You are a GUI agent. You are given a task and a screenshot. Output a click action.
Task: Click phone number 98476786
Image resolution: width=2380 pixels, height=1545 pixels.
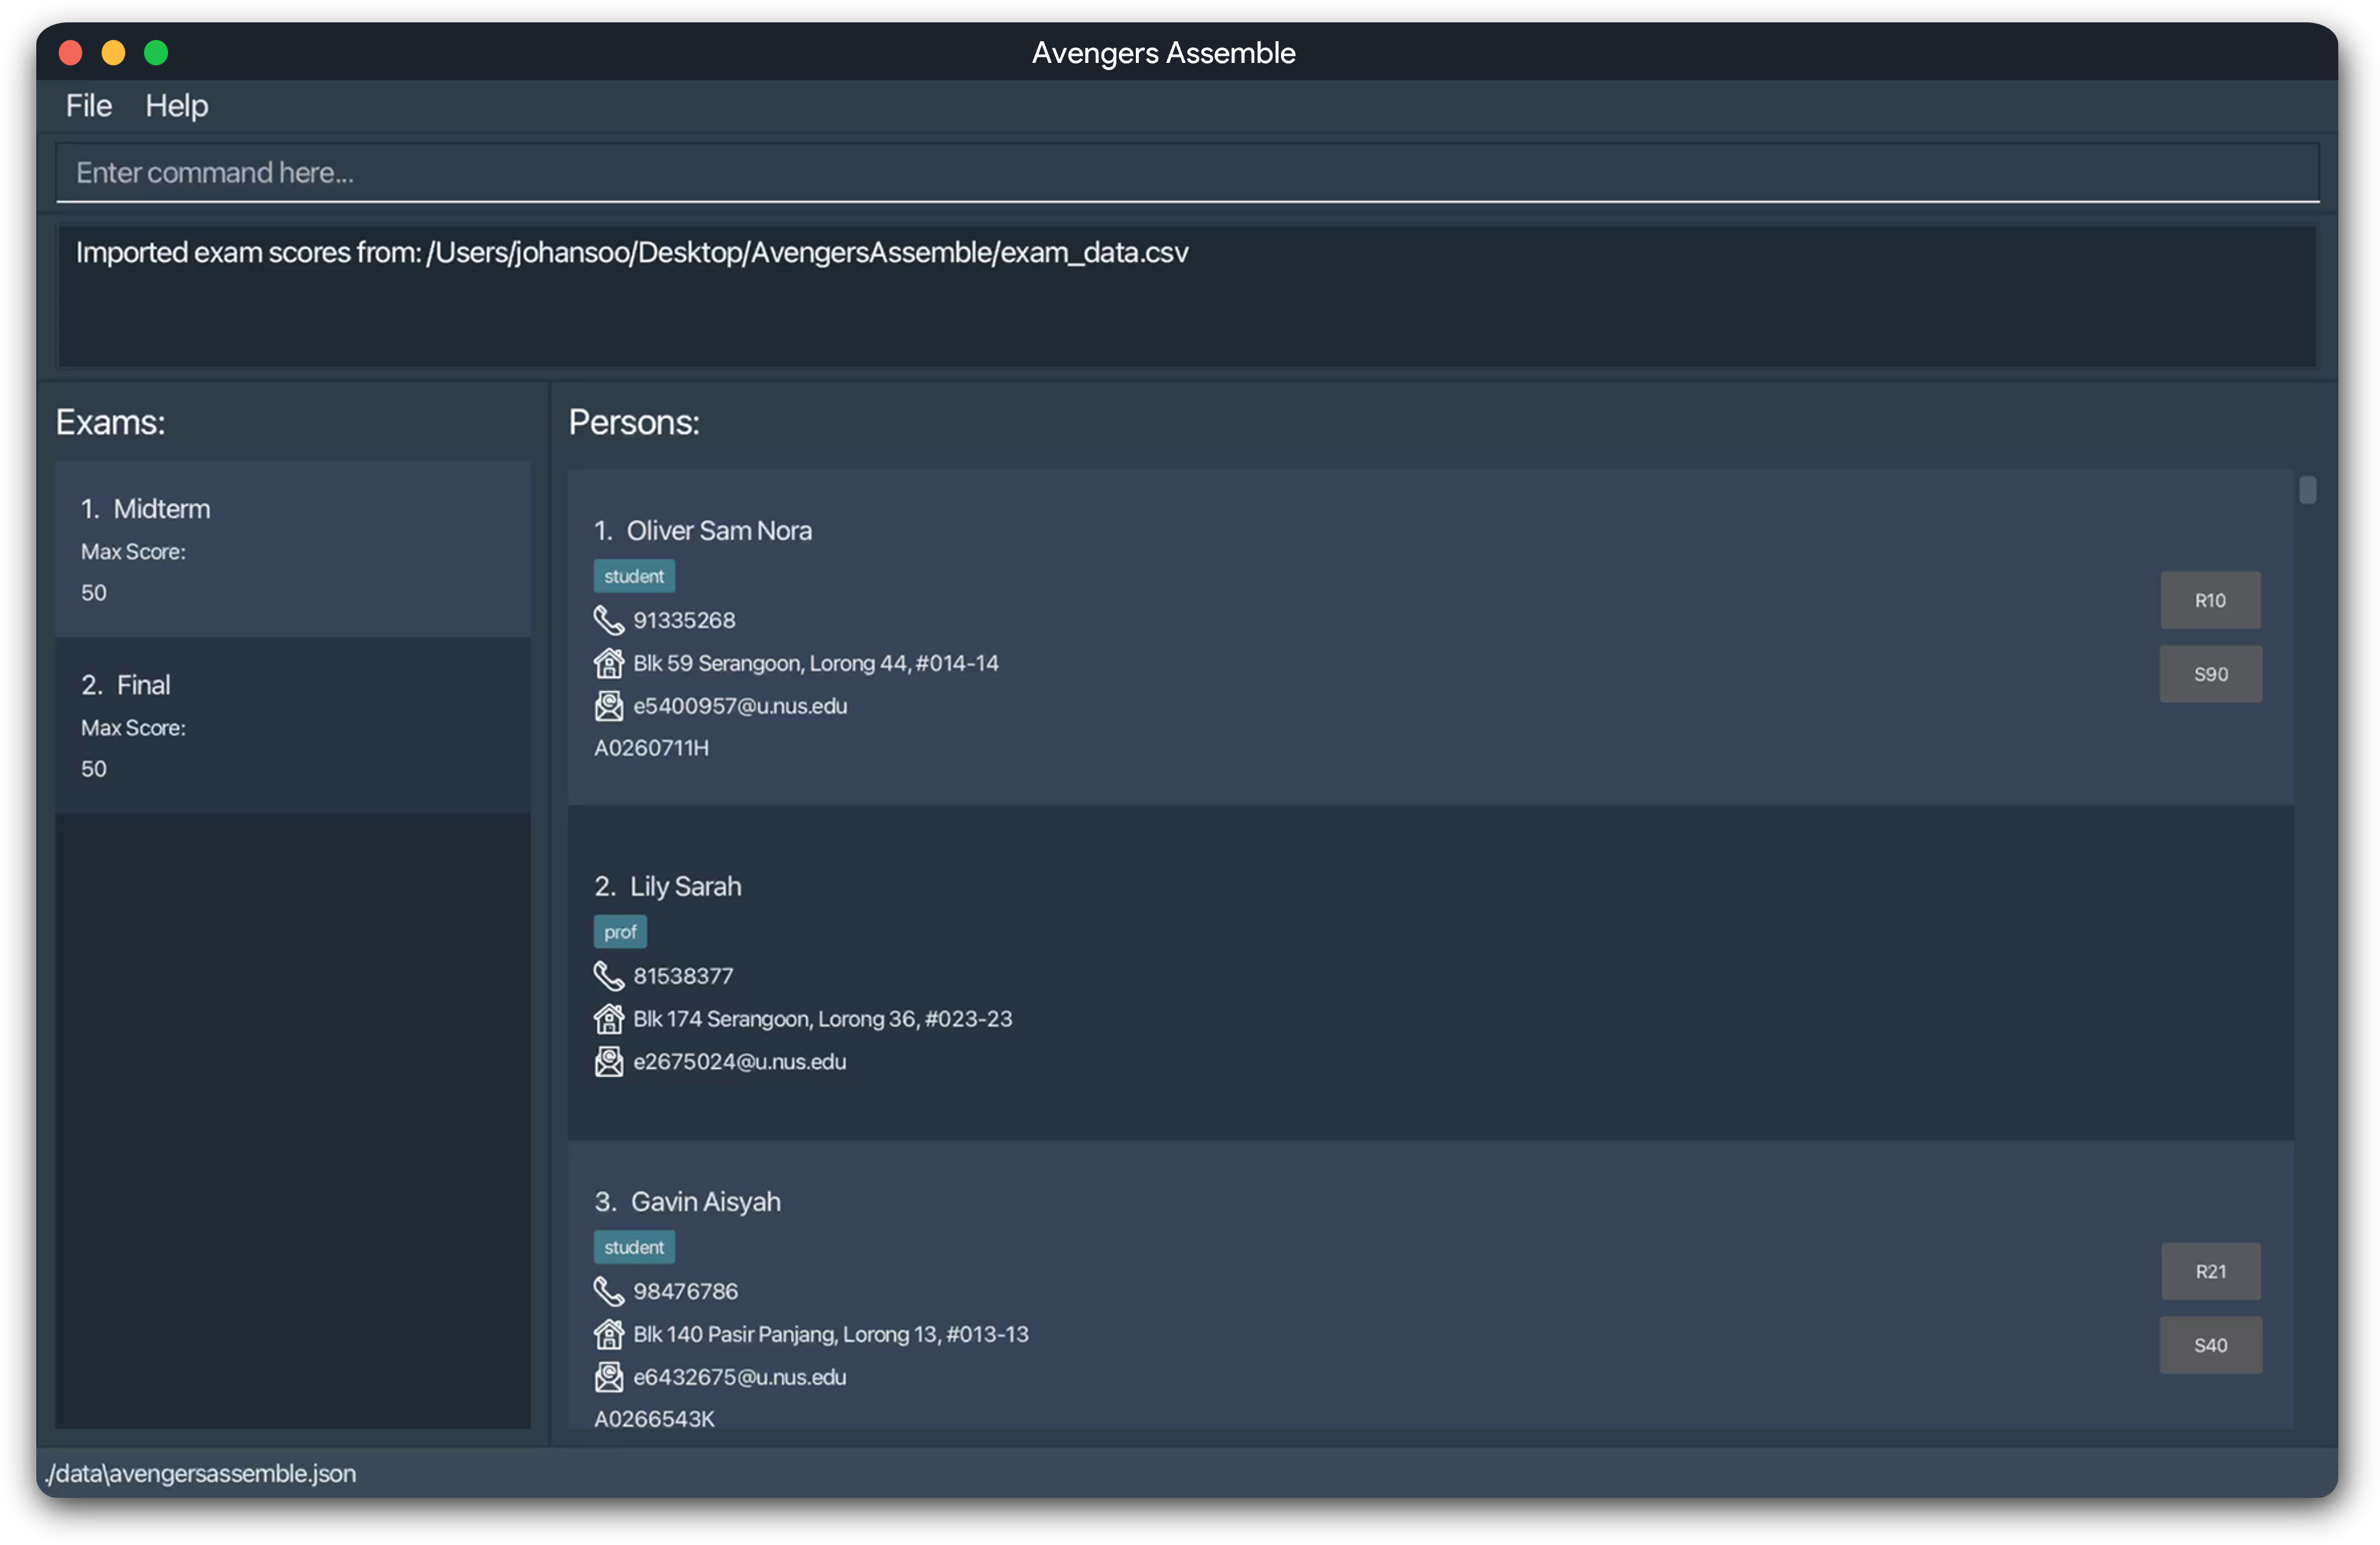[685, 1291]
